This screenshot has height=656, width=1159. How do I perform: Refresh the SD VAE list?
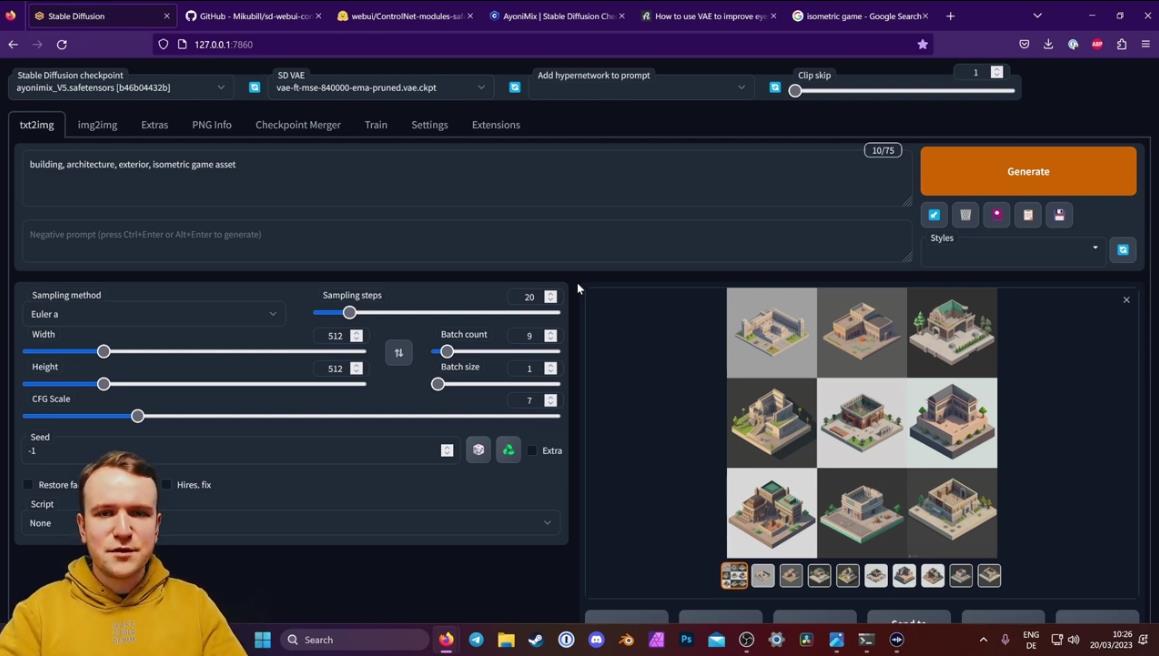click(514, 87)
